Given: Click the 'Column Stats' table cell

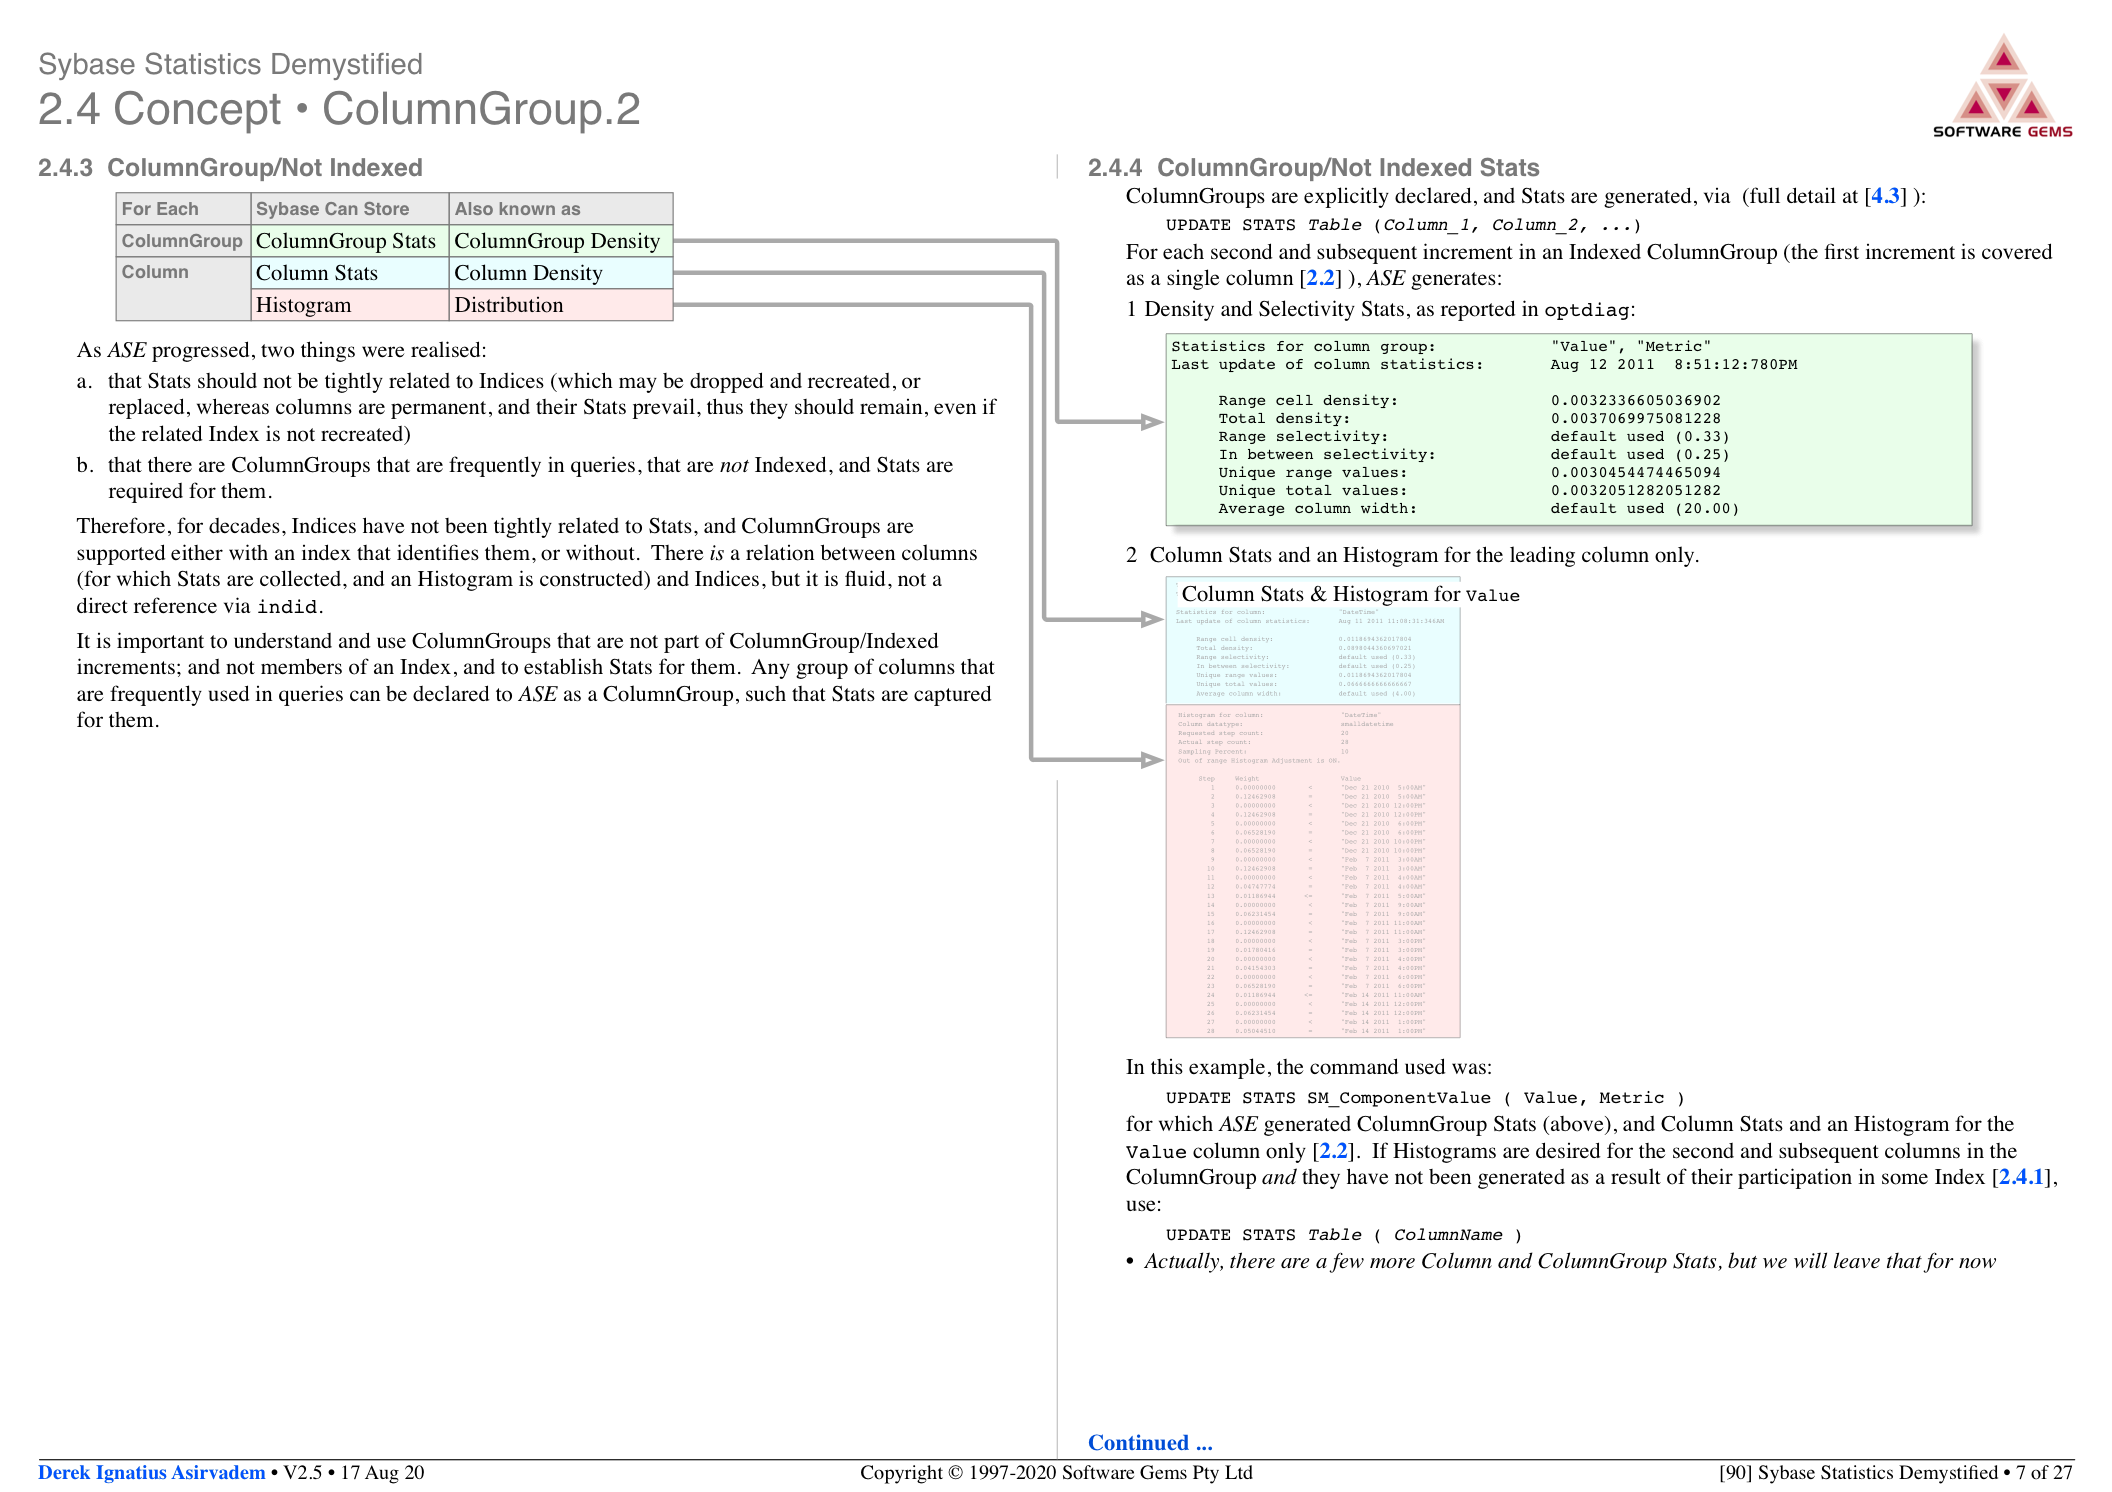Looking at the screenshot, I should point(349,273).
